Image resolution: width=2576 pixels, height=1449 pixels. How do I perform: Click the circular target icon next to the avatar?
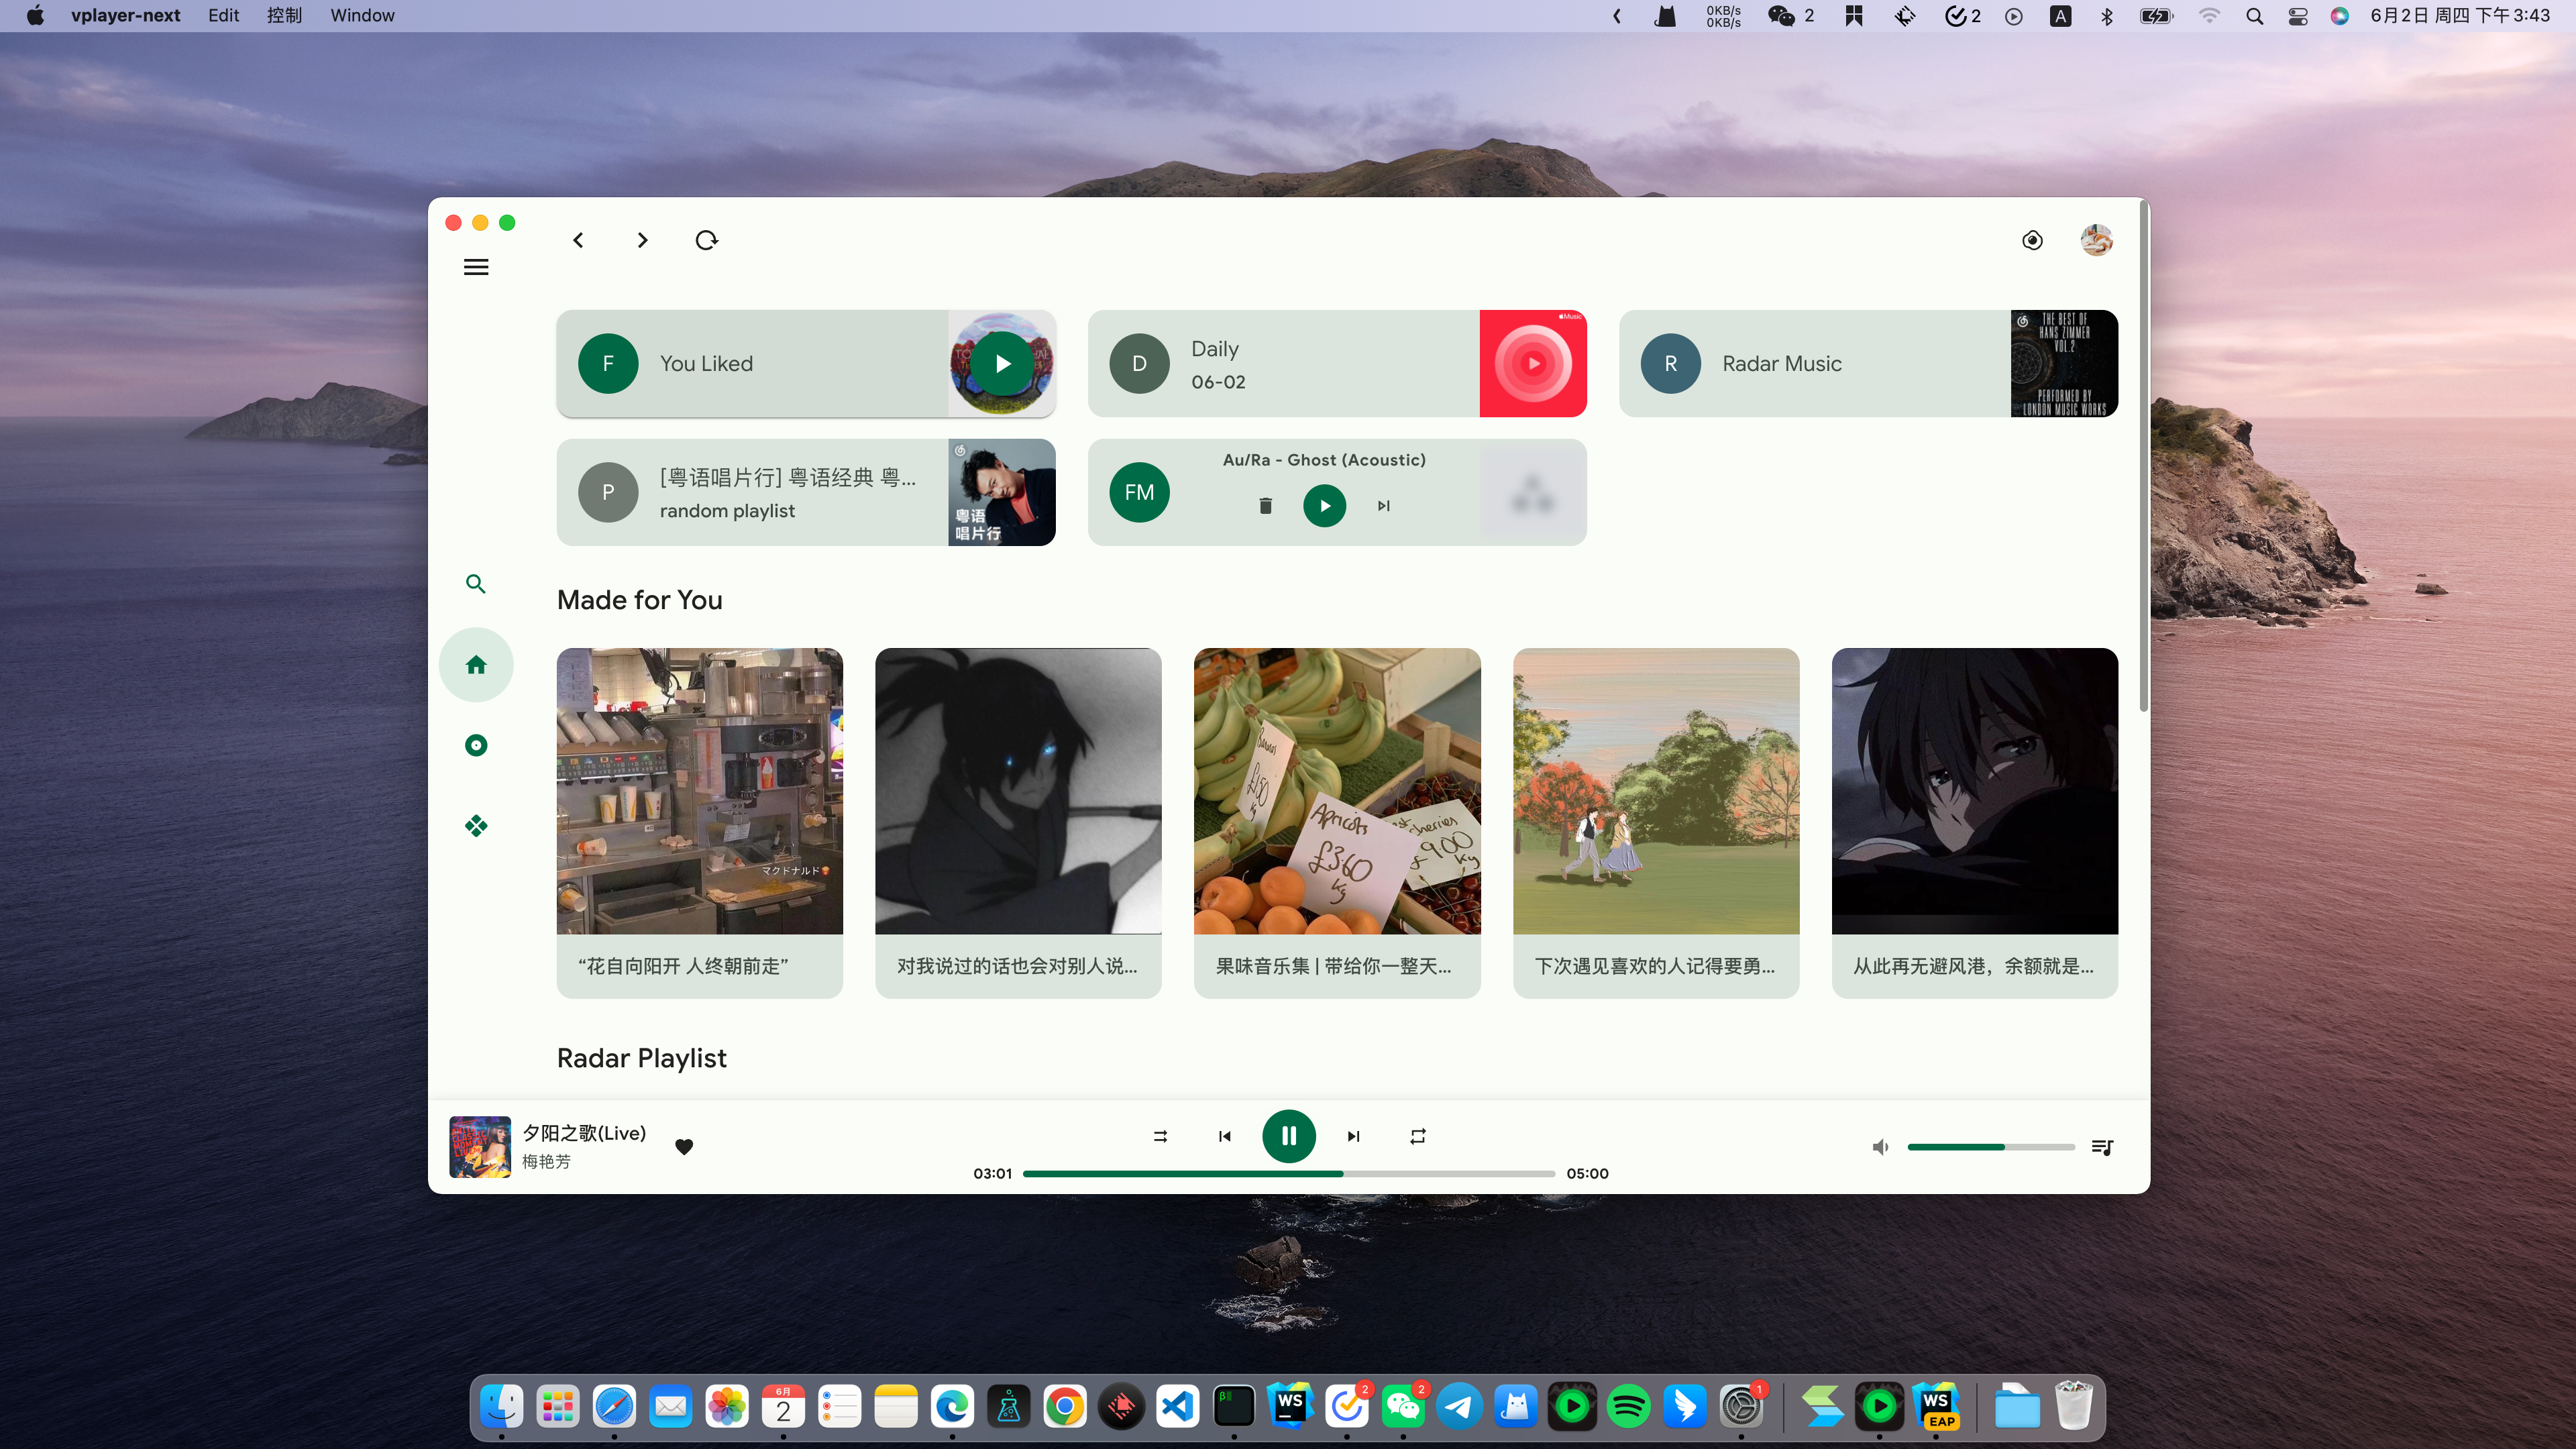(2032, 240)
